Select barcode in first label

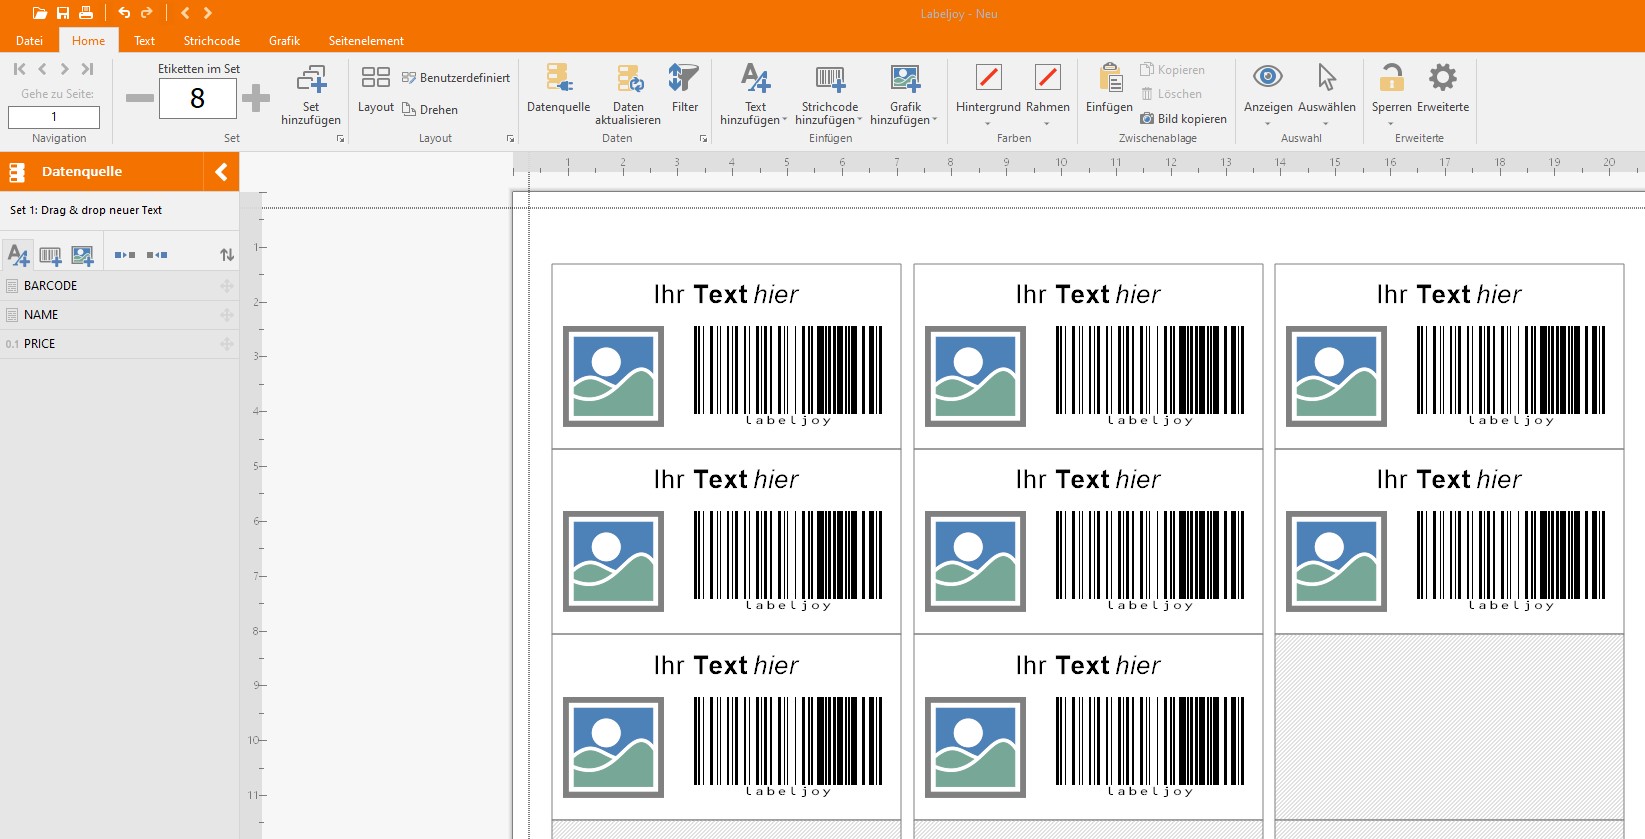click(788, 376)
